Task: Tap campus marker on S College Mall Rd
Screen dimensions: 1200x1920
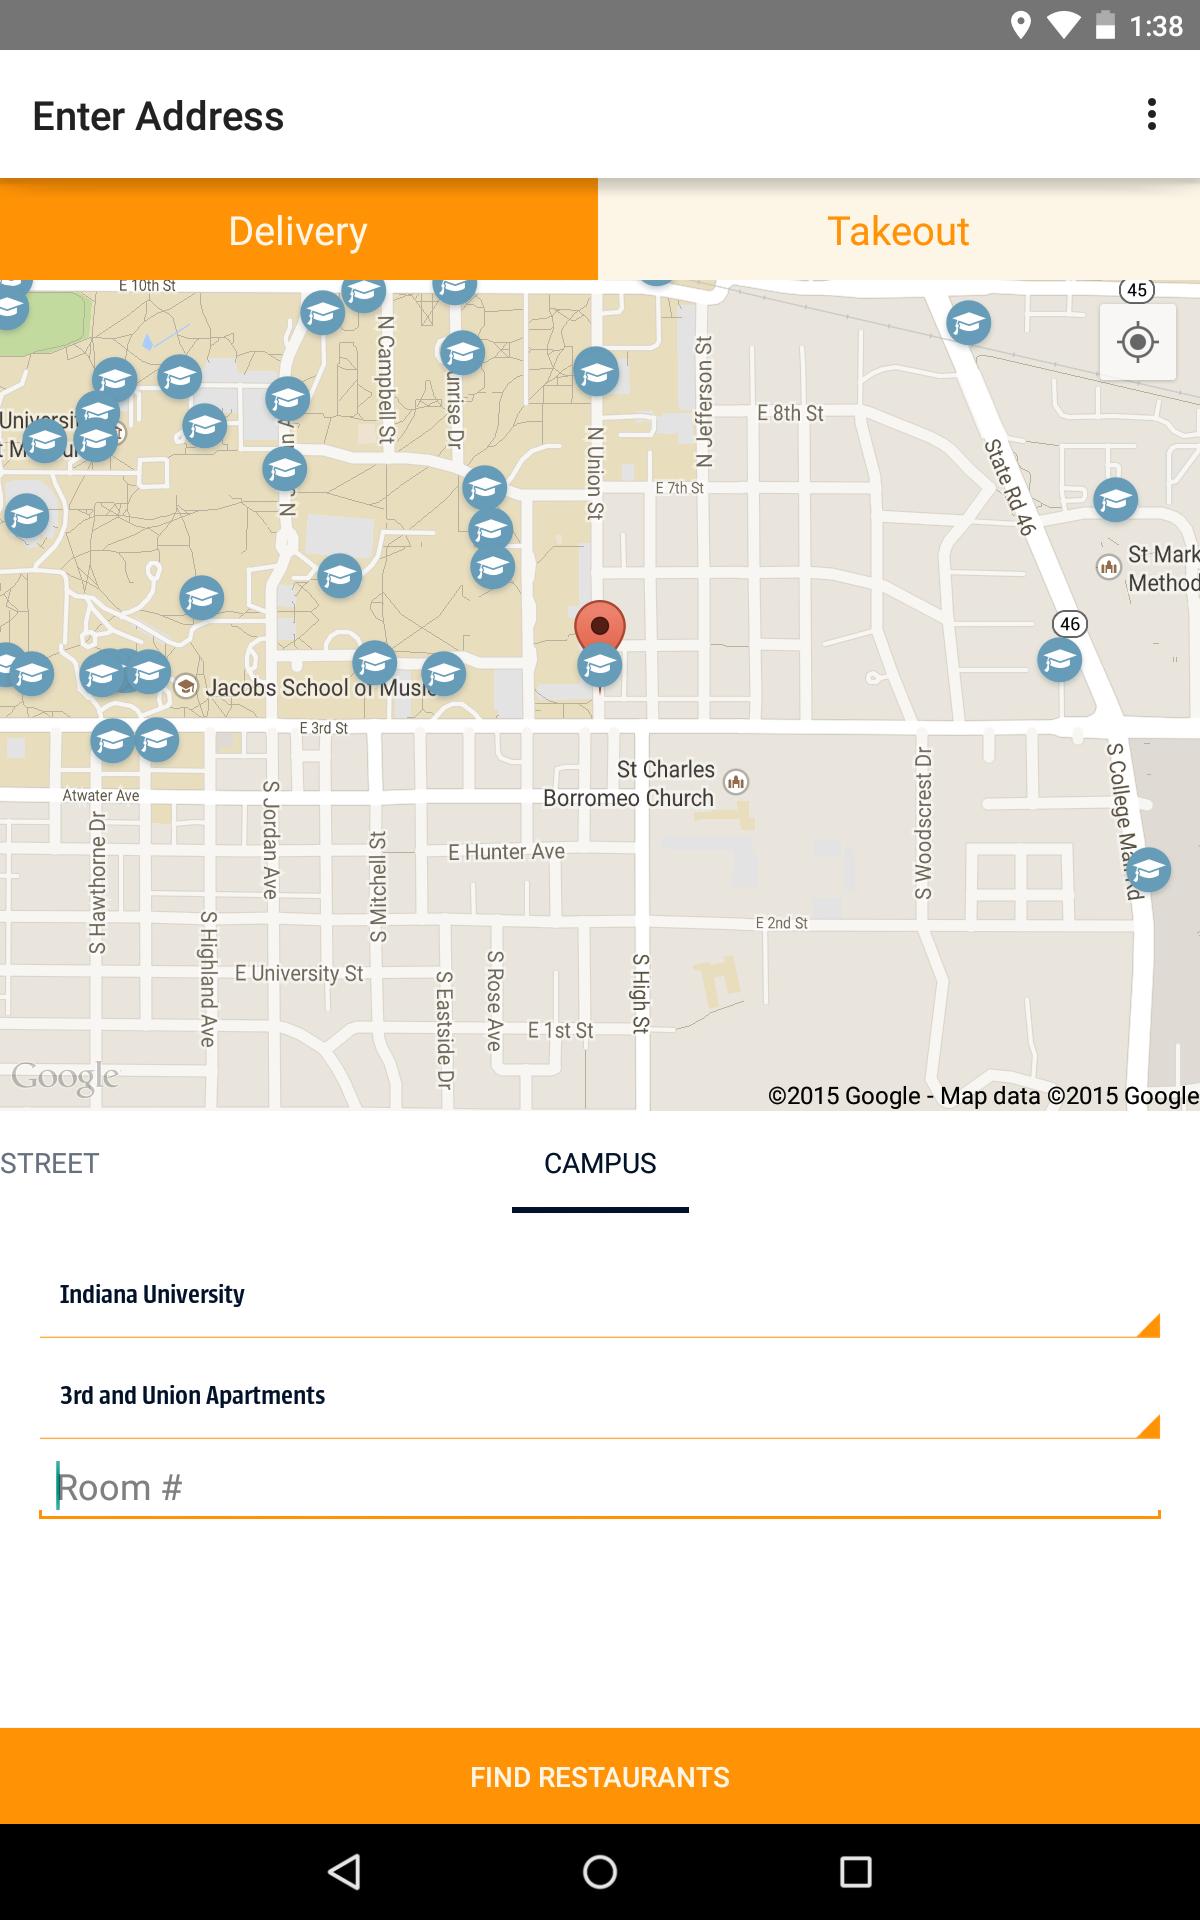Action: [x=1148, y=869]
